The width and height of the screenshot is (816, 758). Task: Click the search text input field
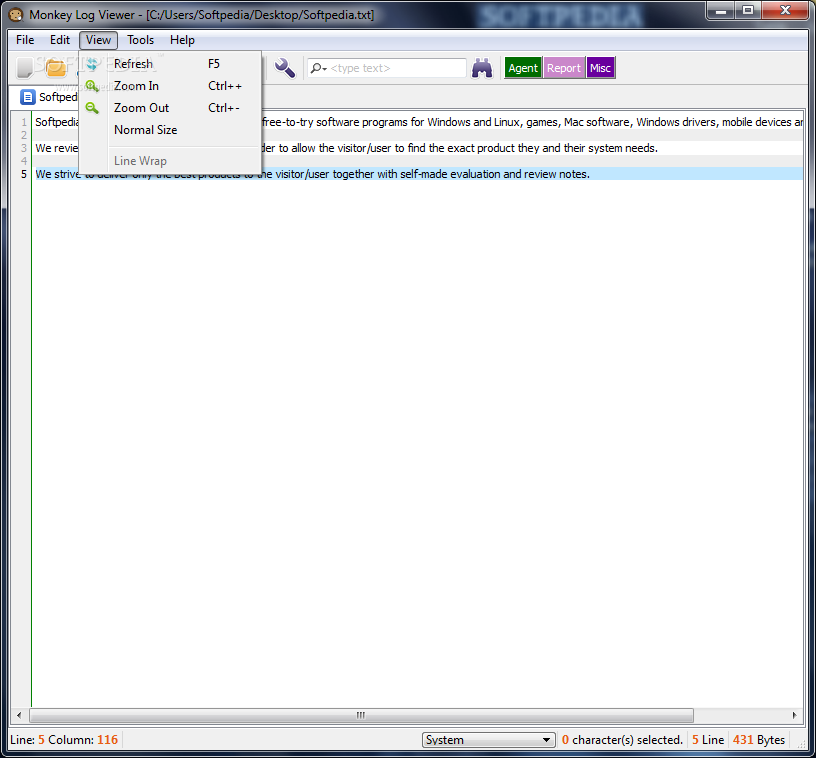(387, 68)
